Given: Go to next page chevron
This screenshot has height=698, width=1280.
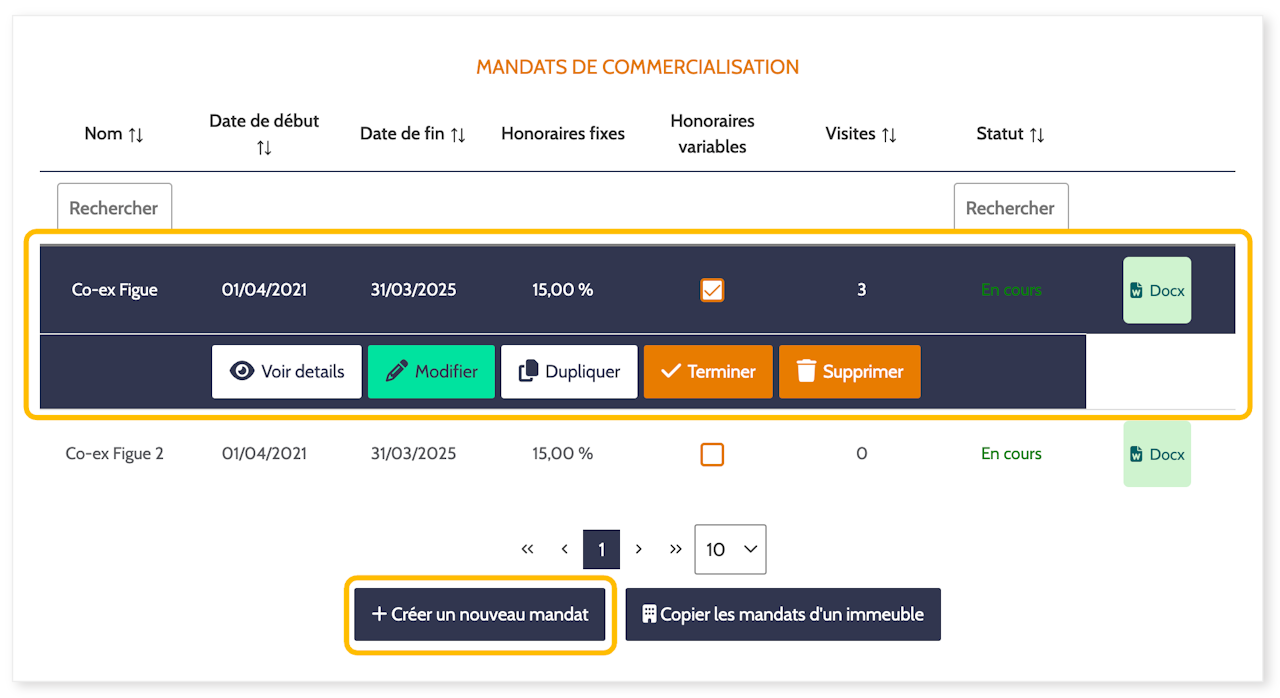Looking at the screenshot, I should tap(638, 549).
